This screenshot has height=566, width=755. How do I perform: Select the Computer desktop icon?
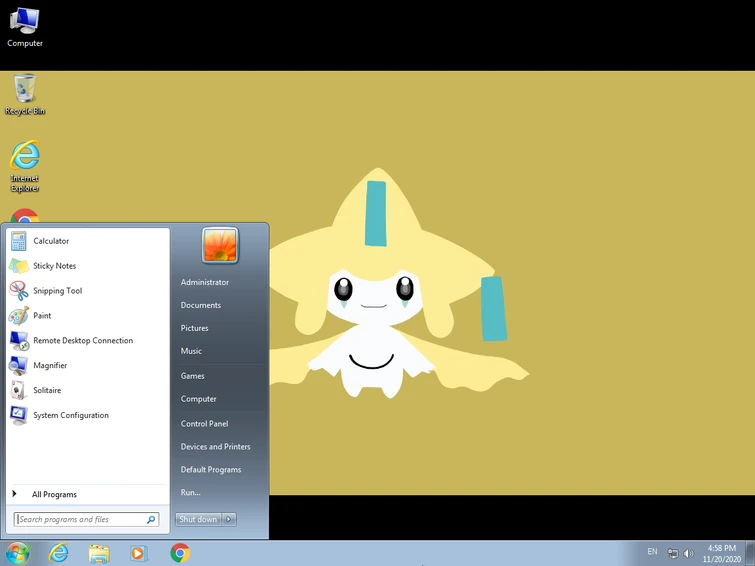pos(25,27)
